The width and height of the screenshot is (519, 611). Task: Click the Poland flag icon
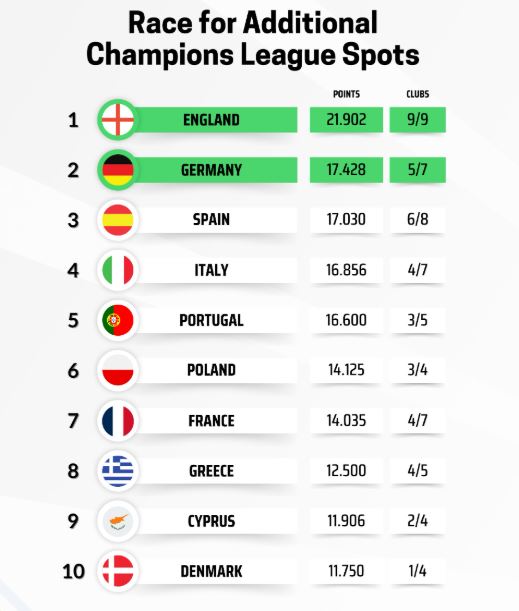118,370
